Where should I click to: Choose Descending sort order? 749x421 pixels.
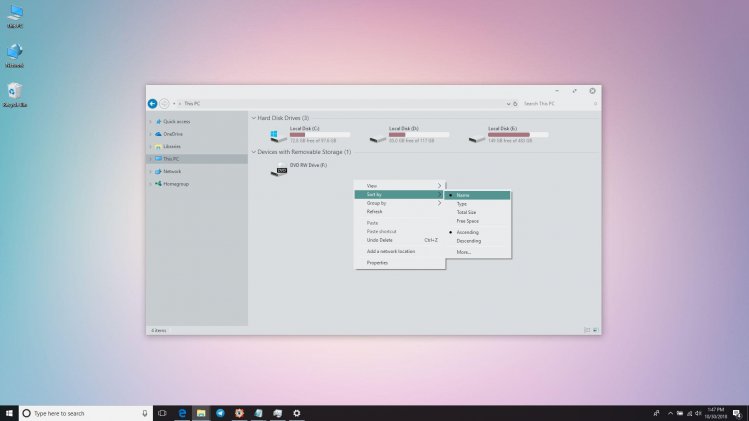(478, 241)
